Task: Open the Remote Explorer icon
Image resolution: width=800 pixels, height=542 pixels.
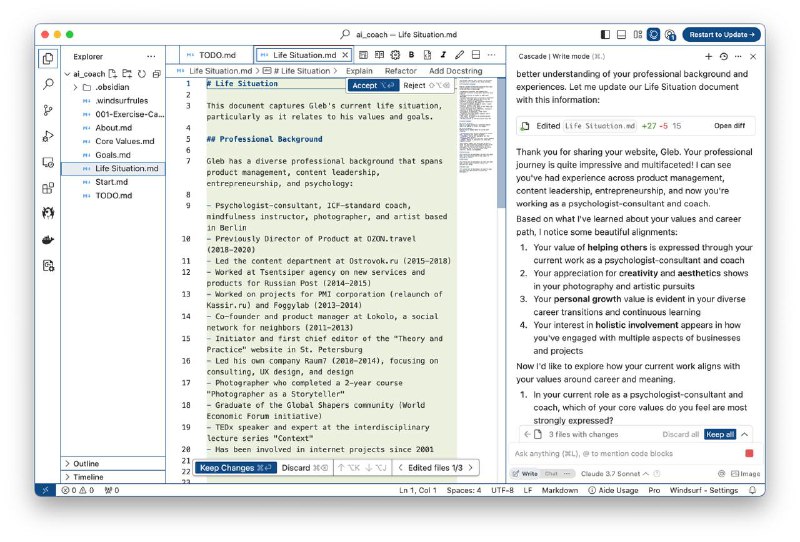Action: [48, 162]
